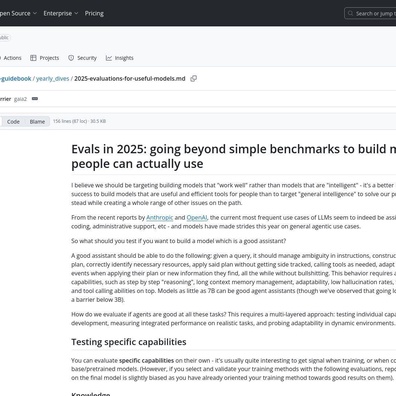This screenshot has height=396, width=396.
Task: Switch to the Security tab
Action: (x=83, y=58)
